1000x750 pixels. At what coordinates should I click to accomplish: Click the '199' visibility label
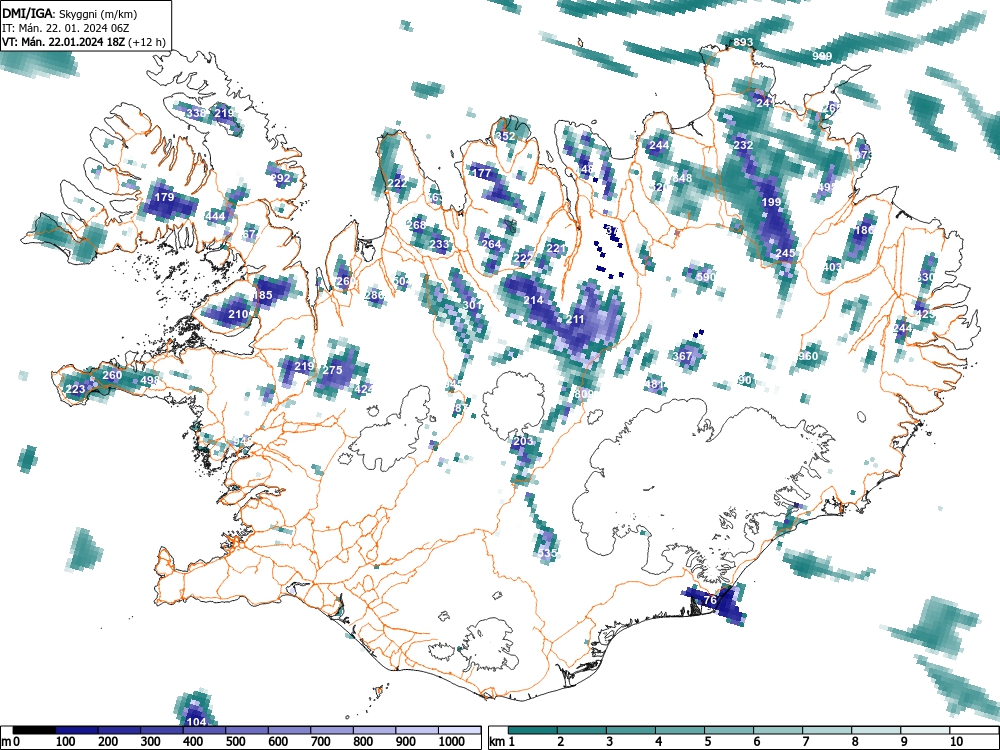pos(771,202)
